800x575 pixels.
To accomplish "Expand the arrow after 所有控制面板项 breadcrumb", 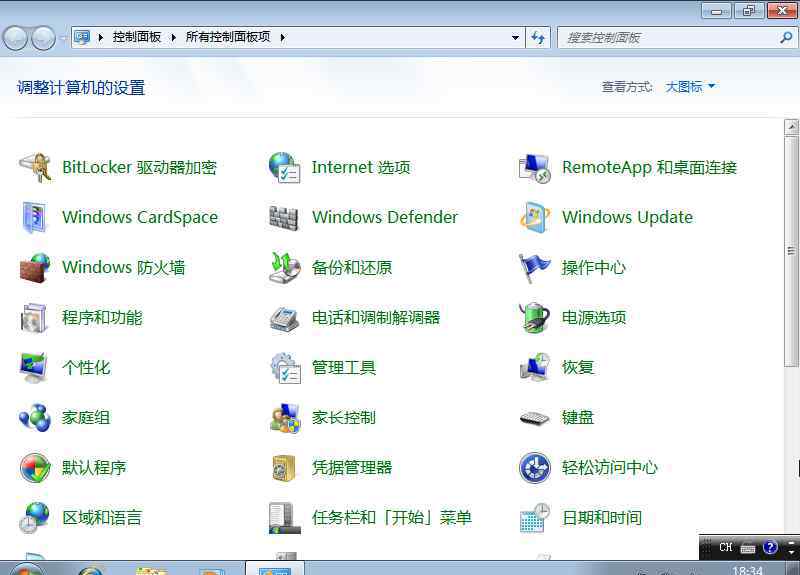I will 283,37.
